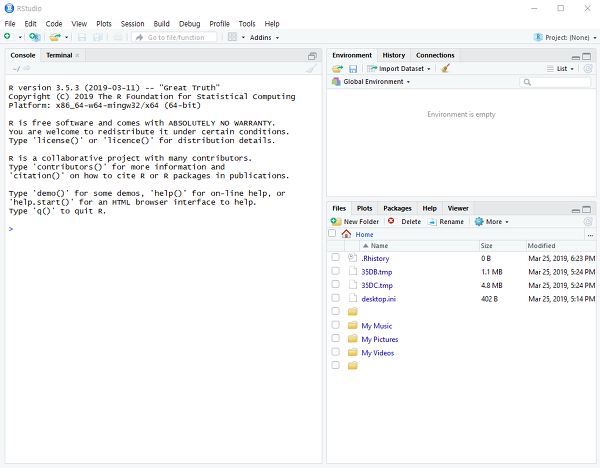Image resolution: width=600 pixels, height=468 pixels.
Task: Open the Code menu
Action: [54, 24]
